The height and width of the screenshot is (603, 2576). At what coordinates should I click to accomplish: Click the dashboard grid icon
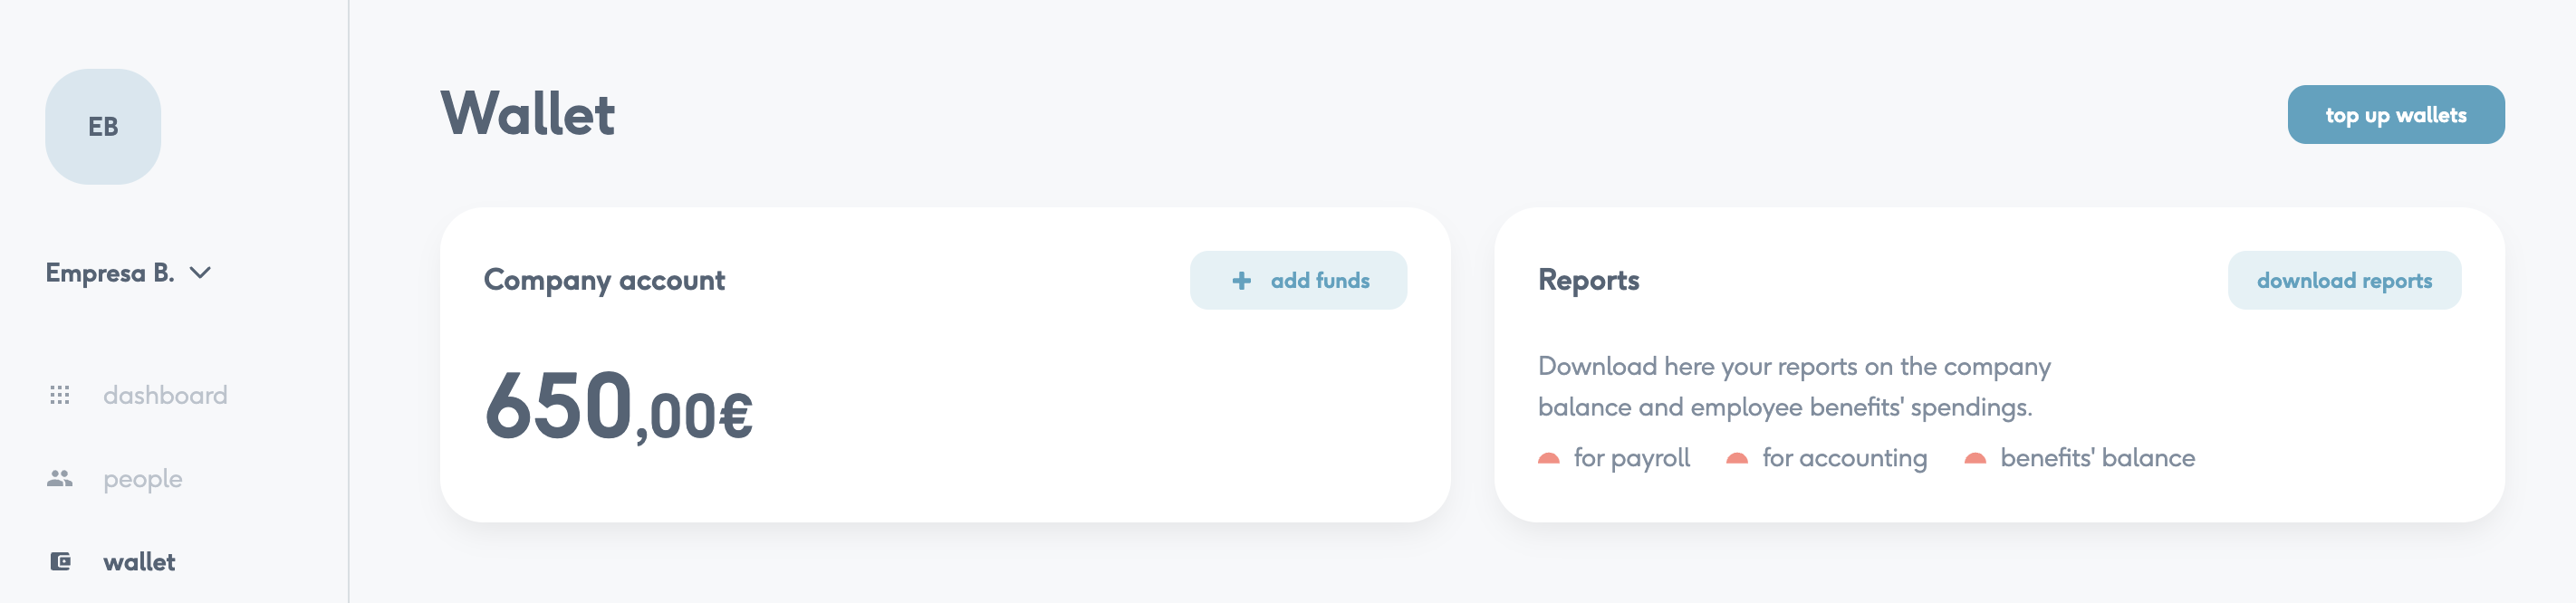[60, 395]
